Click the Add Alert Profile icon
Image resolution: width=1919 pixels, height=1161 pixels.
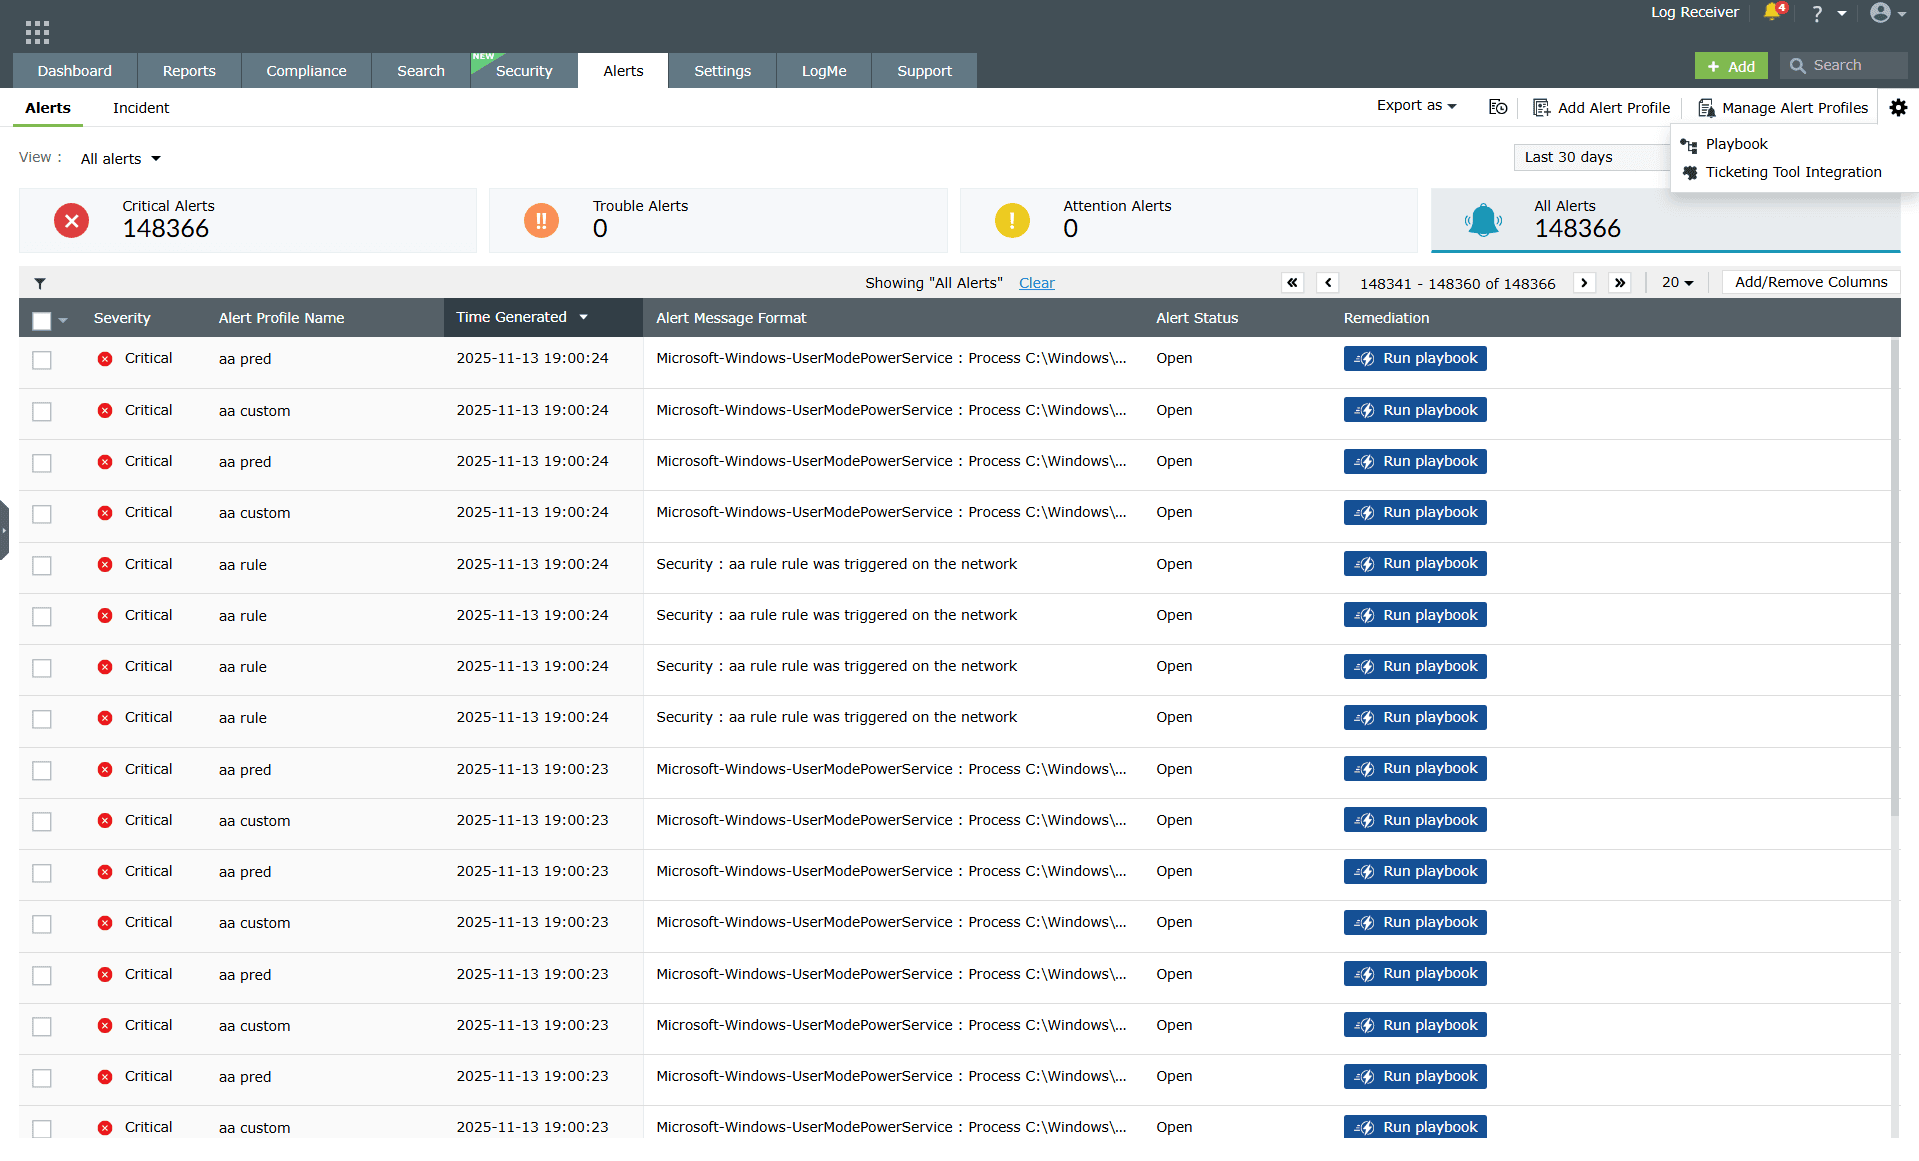coord(1540,107)
